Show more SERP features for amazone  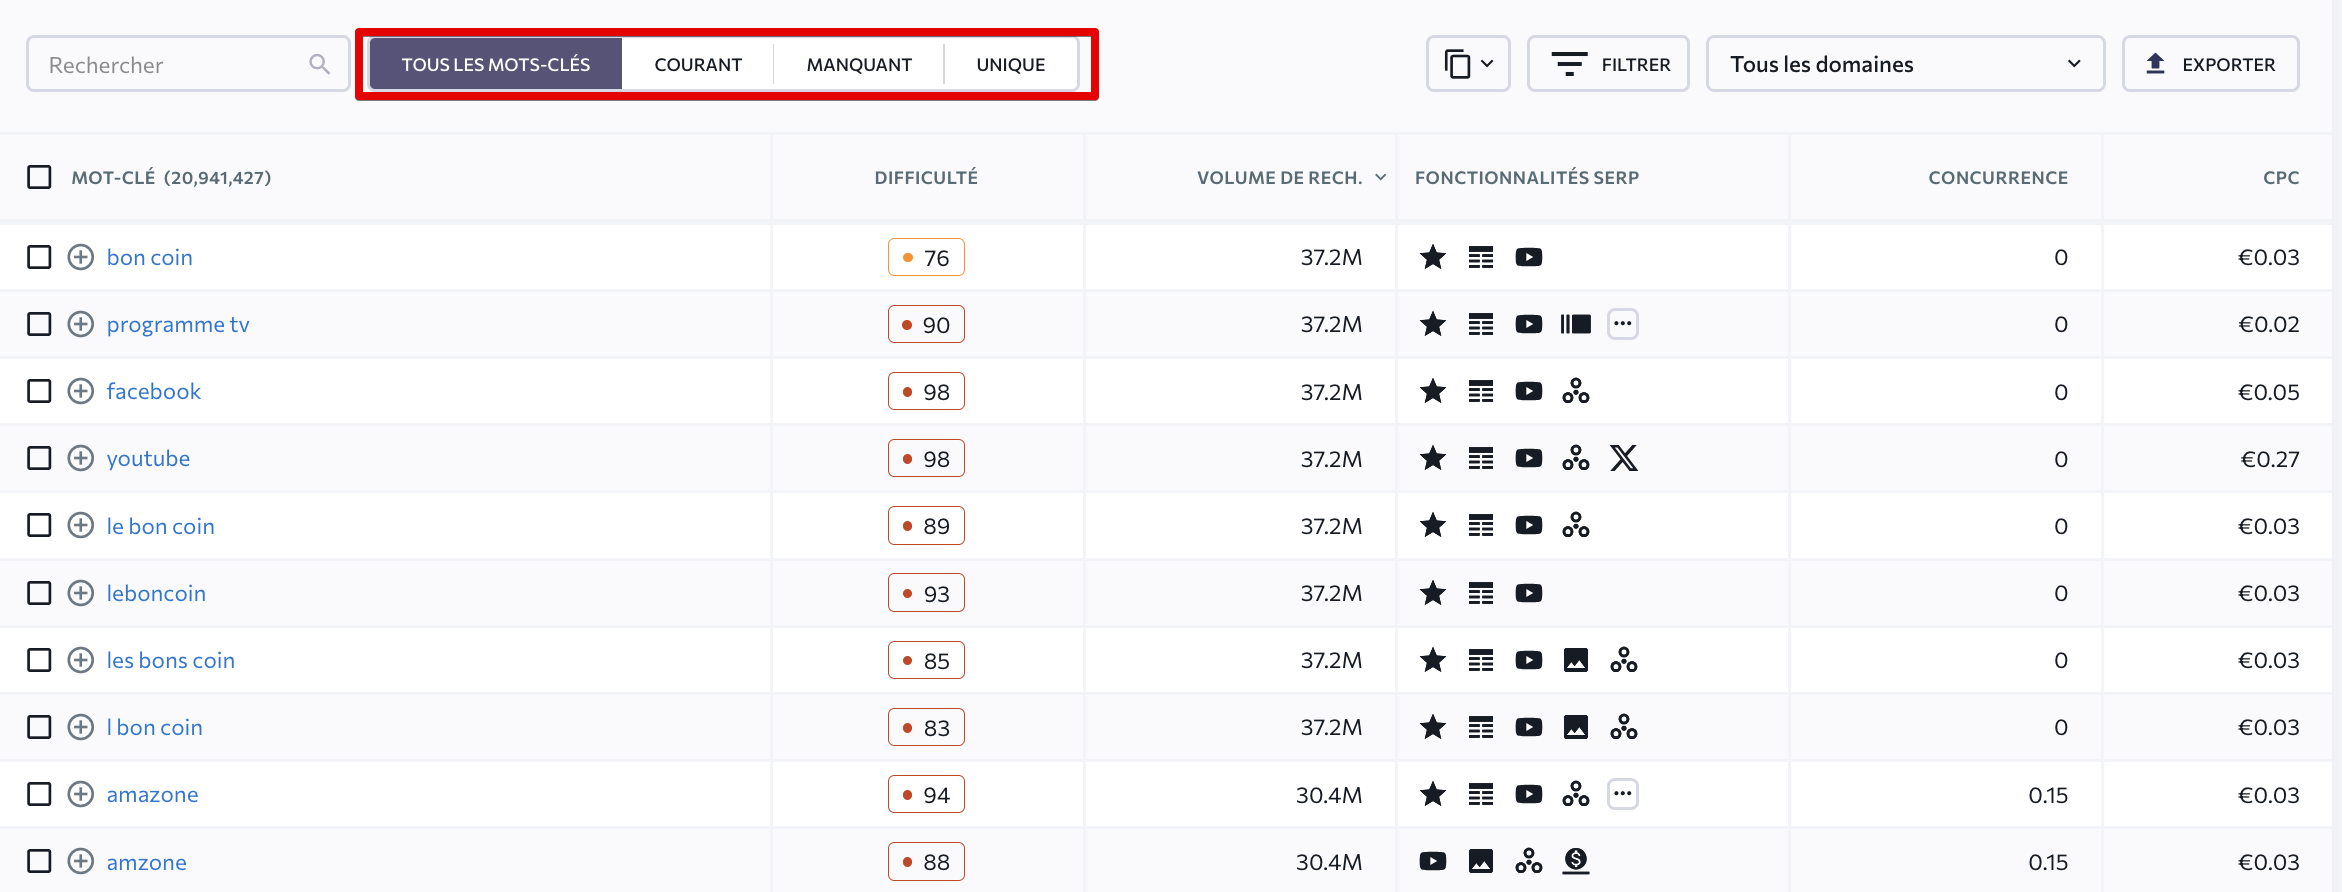pyautogui.click(x=1623, y=794)
